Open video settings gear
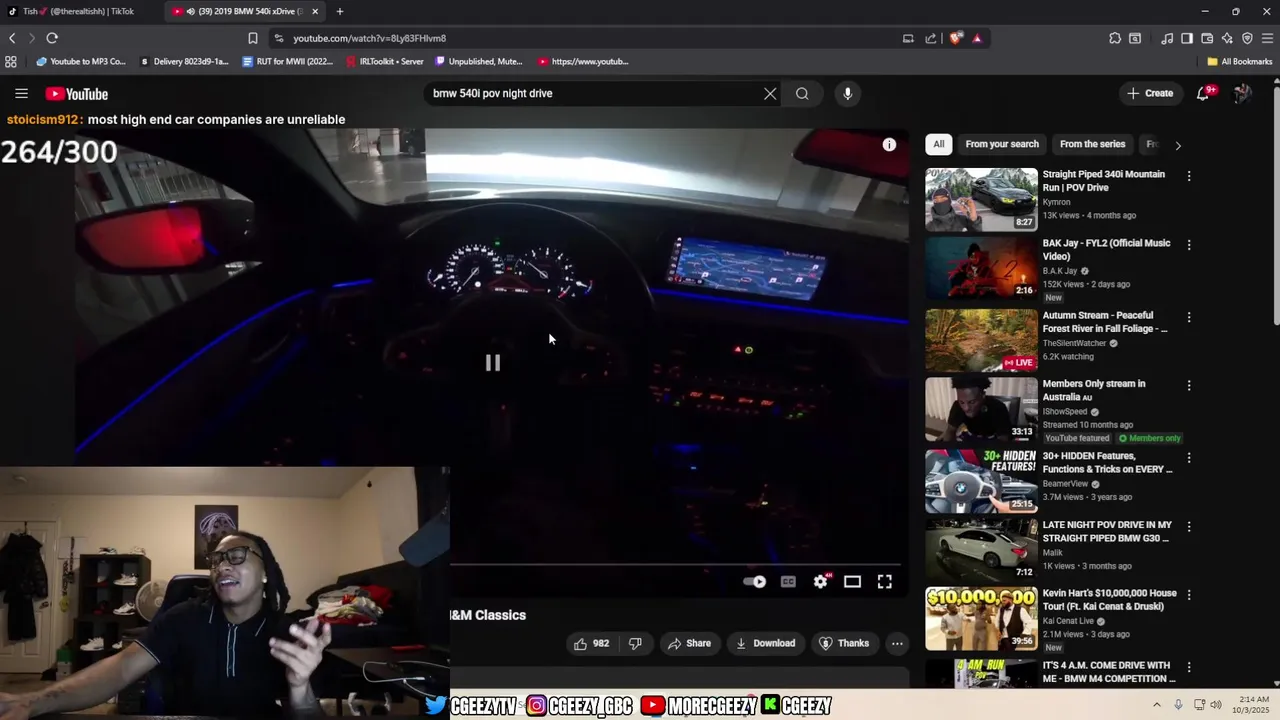The image size is (1280, 720). (x=821, y=581)
